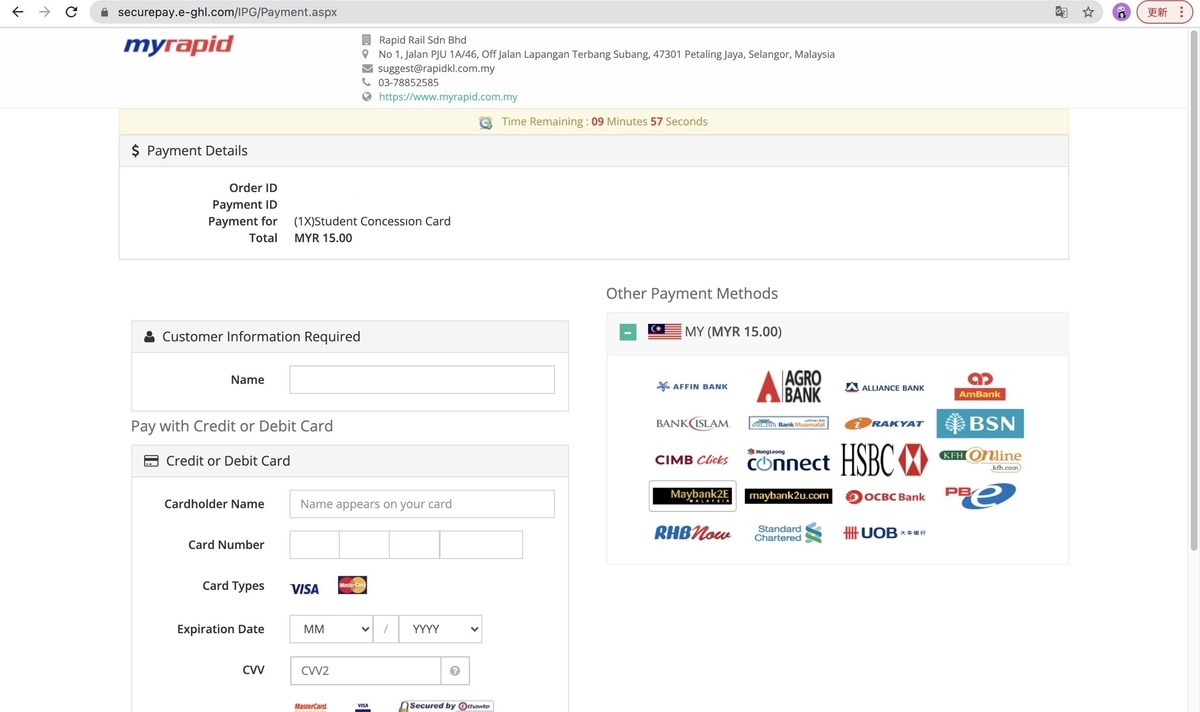This screenshot has width=1200, height=712.
Task: Choose AmBank logo
Action: [x=980, y=386]
